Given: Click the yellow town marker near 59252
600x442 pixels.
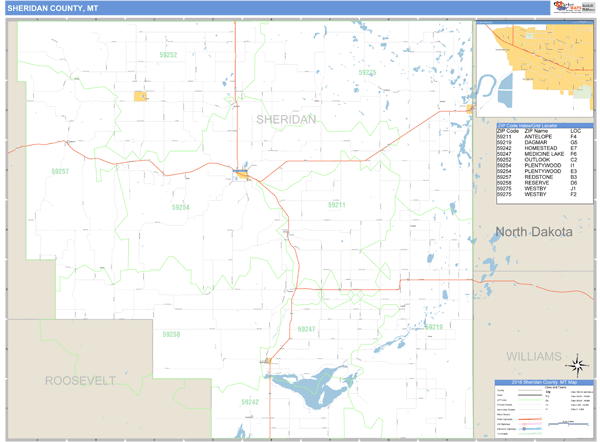Looking at the screenshot, I should 140,97.
